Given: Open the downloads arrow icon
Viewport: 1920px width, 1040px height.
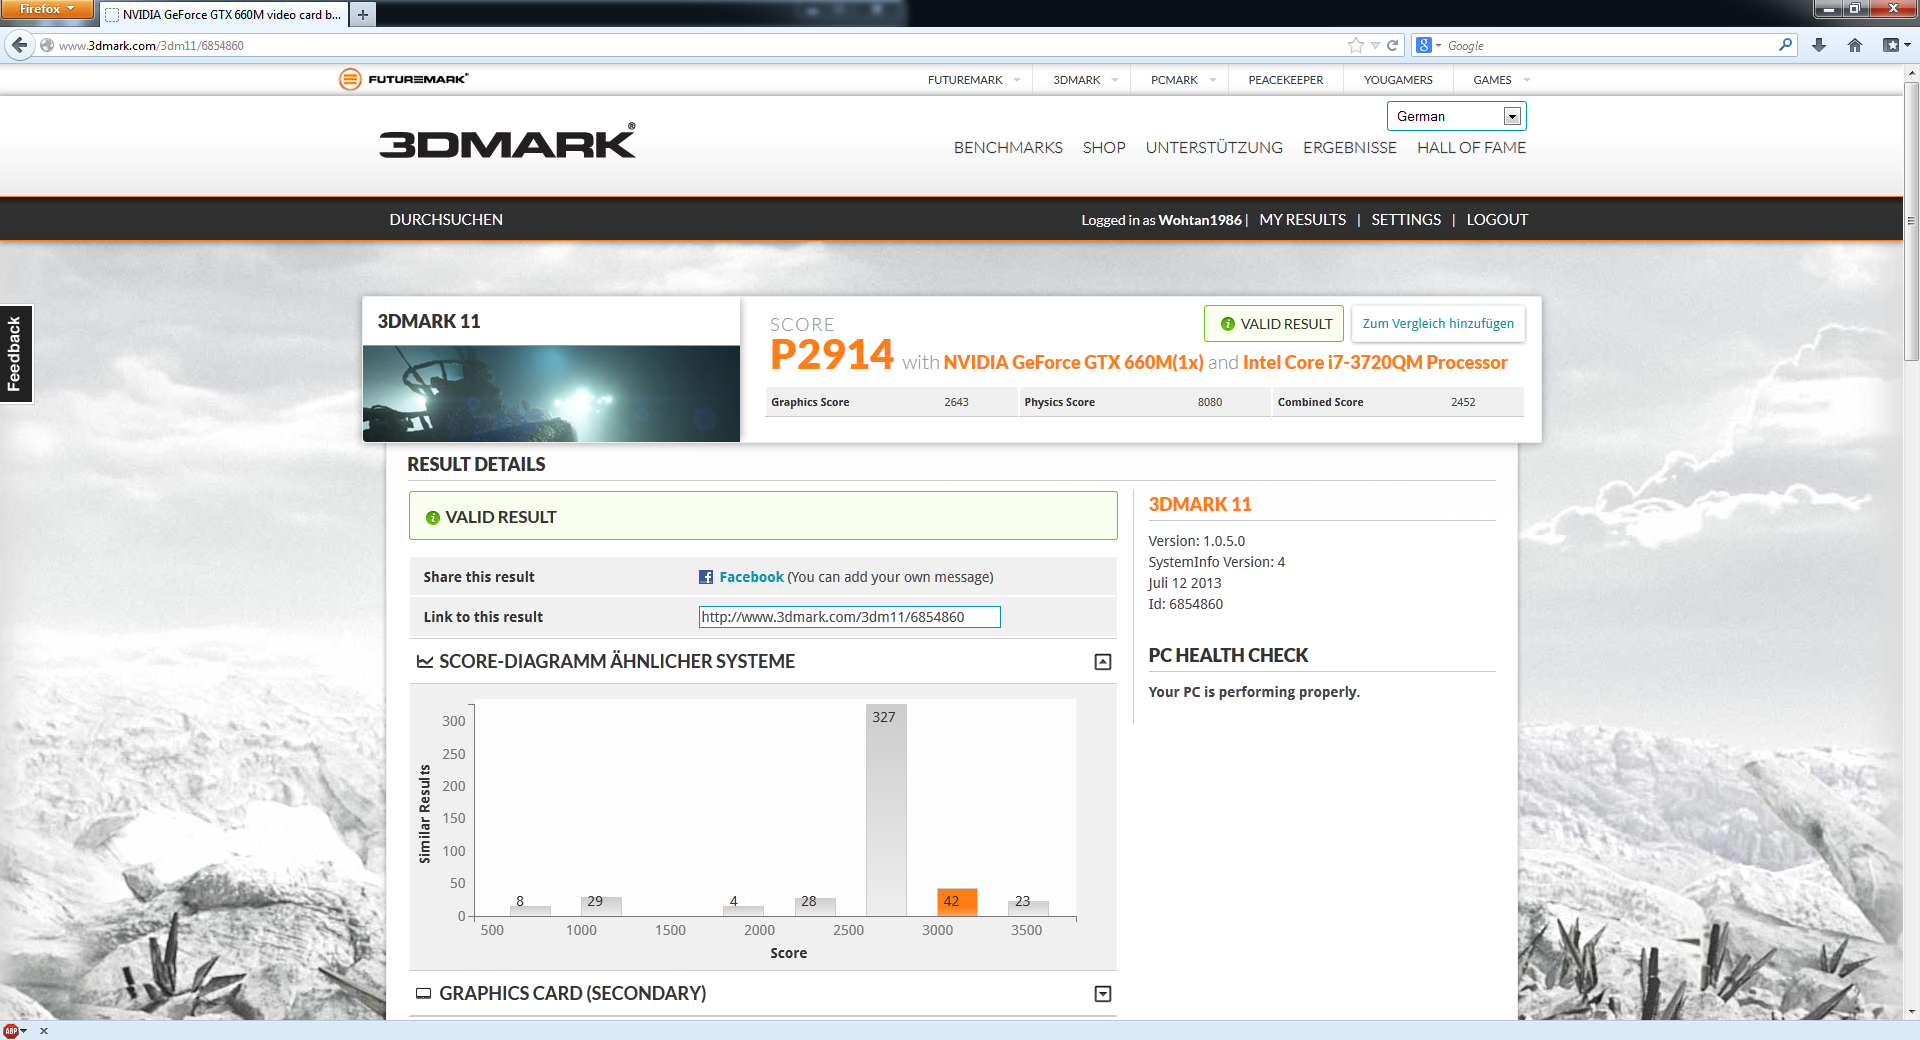Looking at the screenshot, I should [x=1819, y=45].
